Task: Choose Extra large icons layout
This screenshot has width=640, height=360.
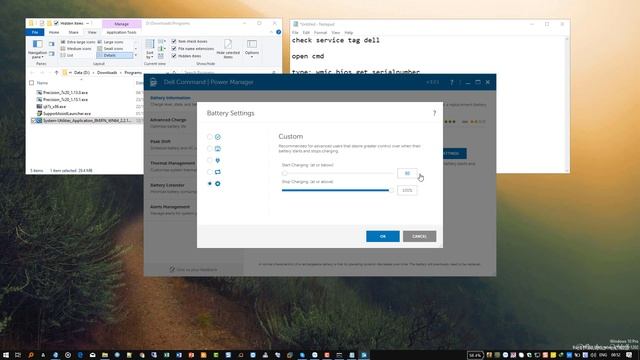Action: tap(78, 42)
